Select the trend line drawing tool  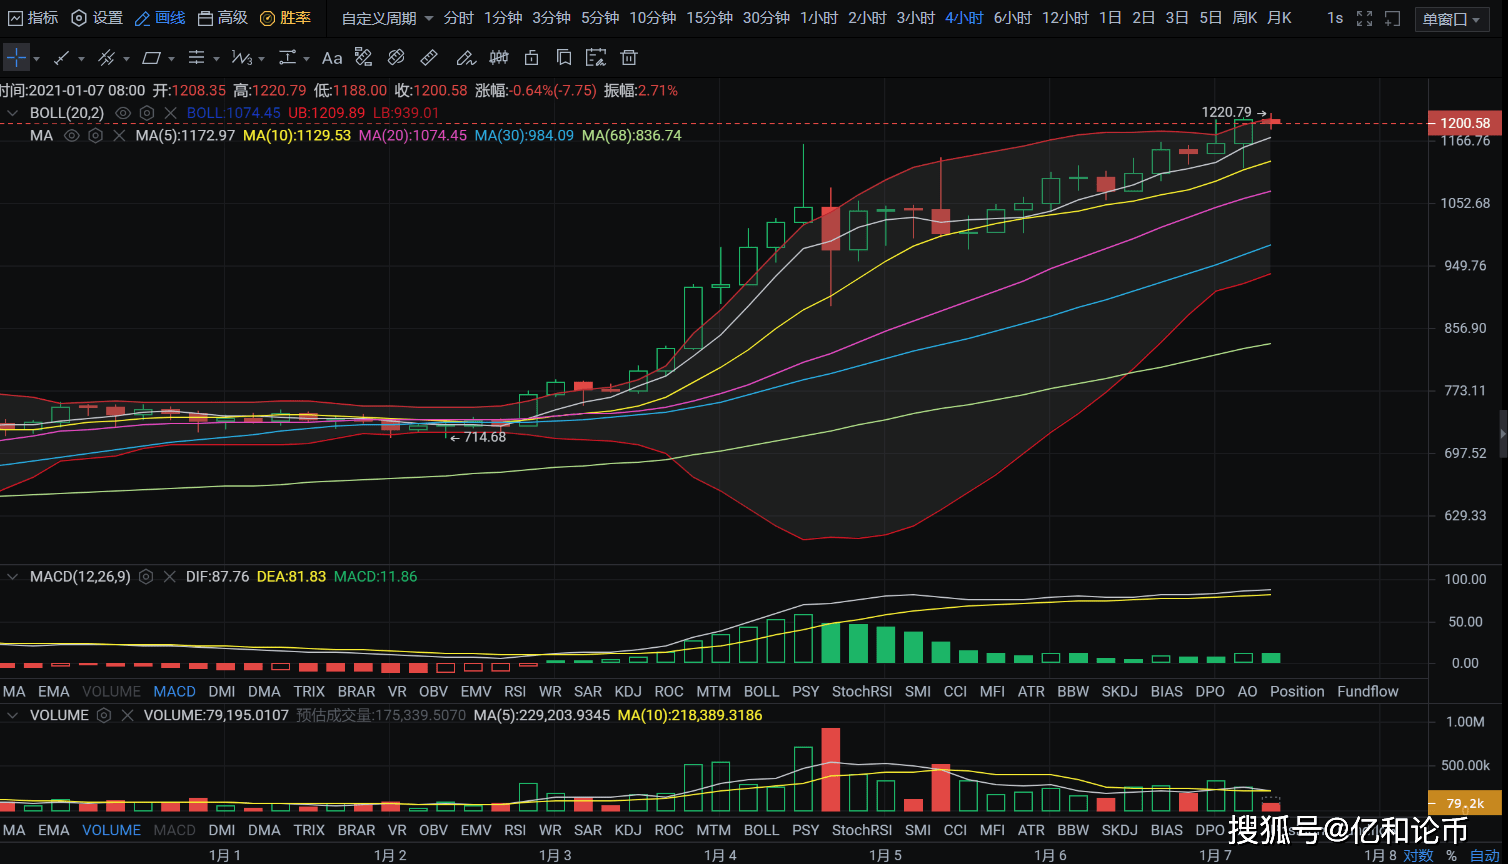coord(62,58)
